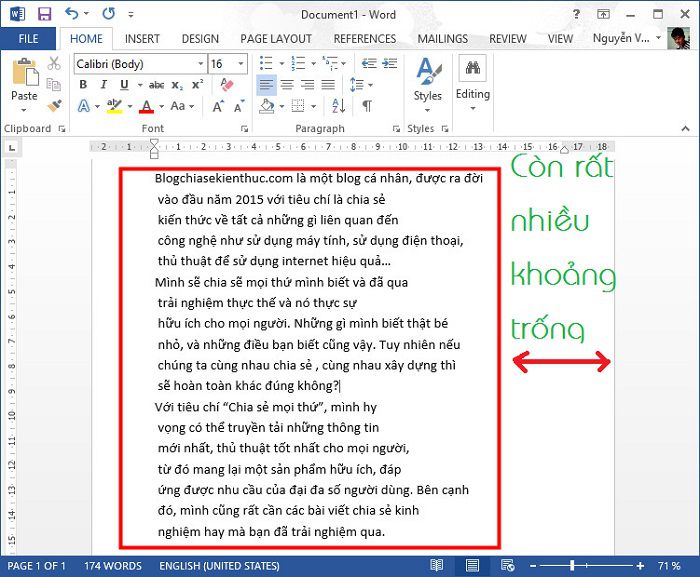Open Word Help question mark
The height and width of the screenshot is (577, 700).
tap(576, 14)
